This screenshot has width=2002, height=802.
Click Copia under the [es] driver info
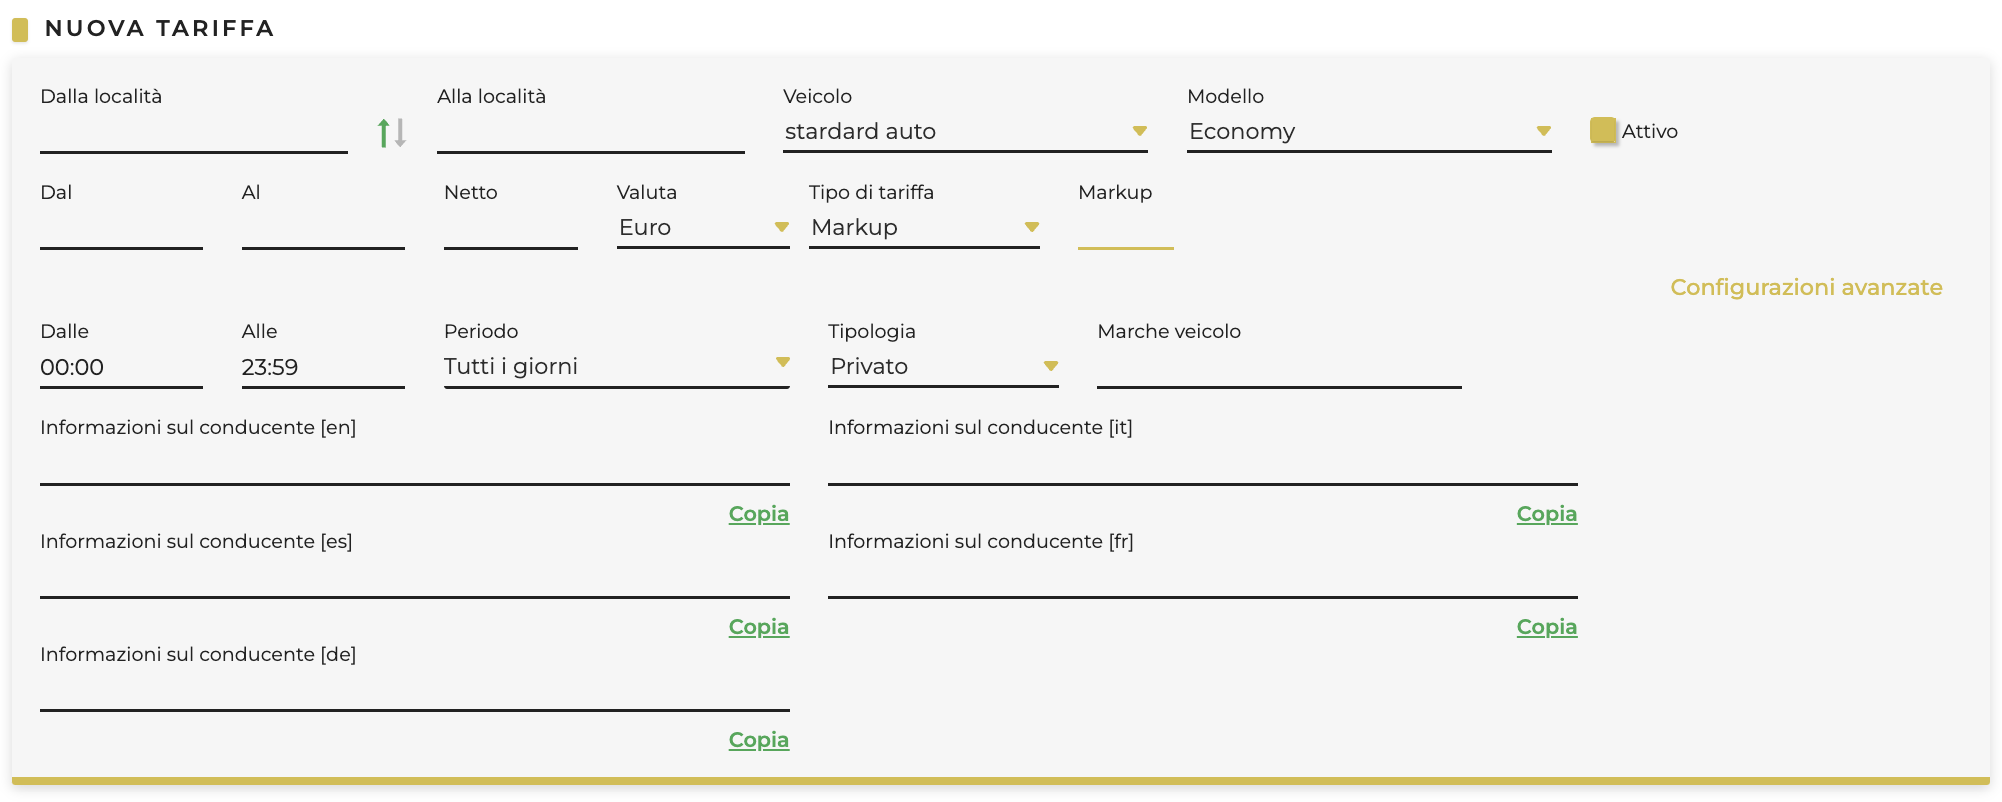click(x=758, y=627)
